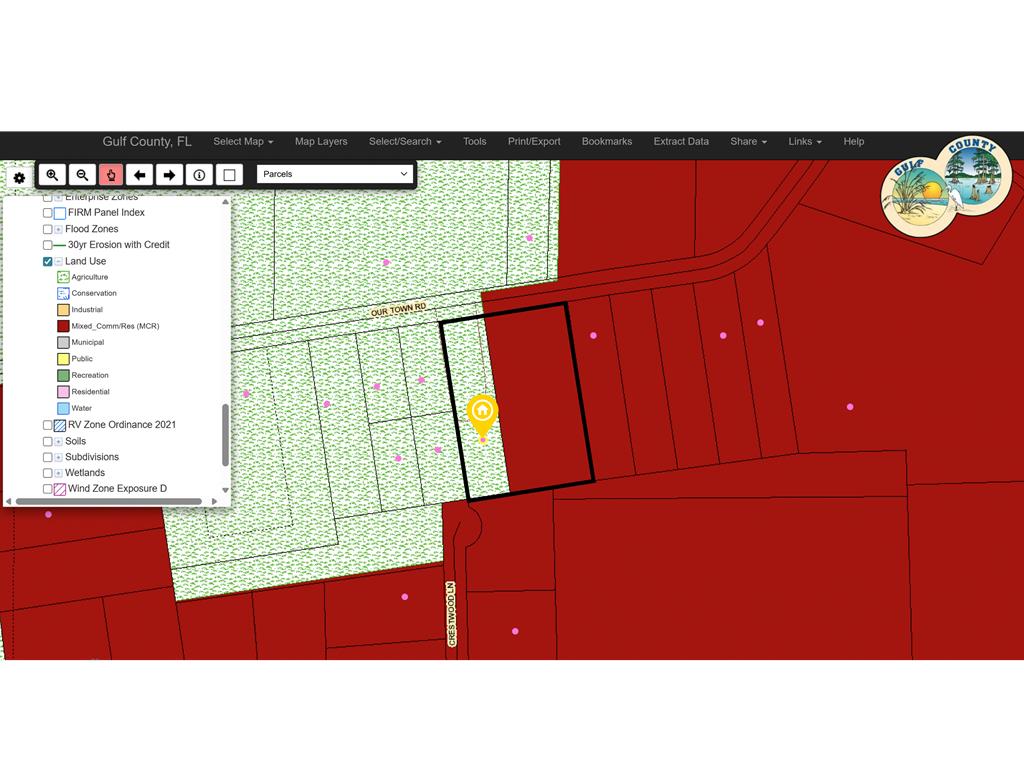Viewport: 1024px width, 768px height.
Task: Select the pan hand tool
Action: [x=111, y=175]
